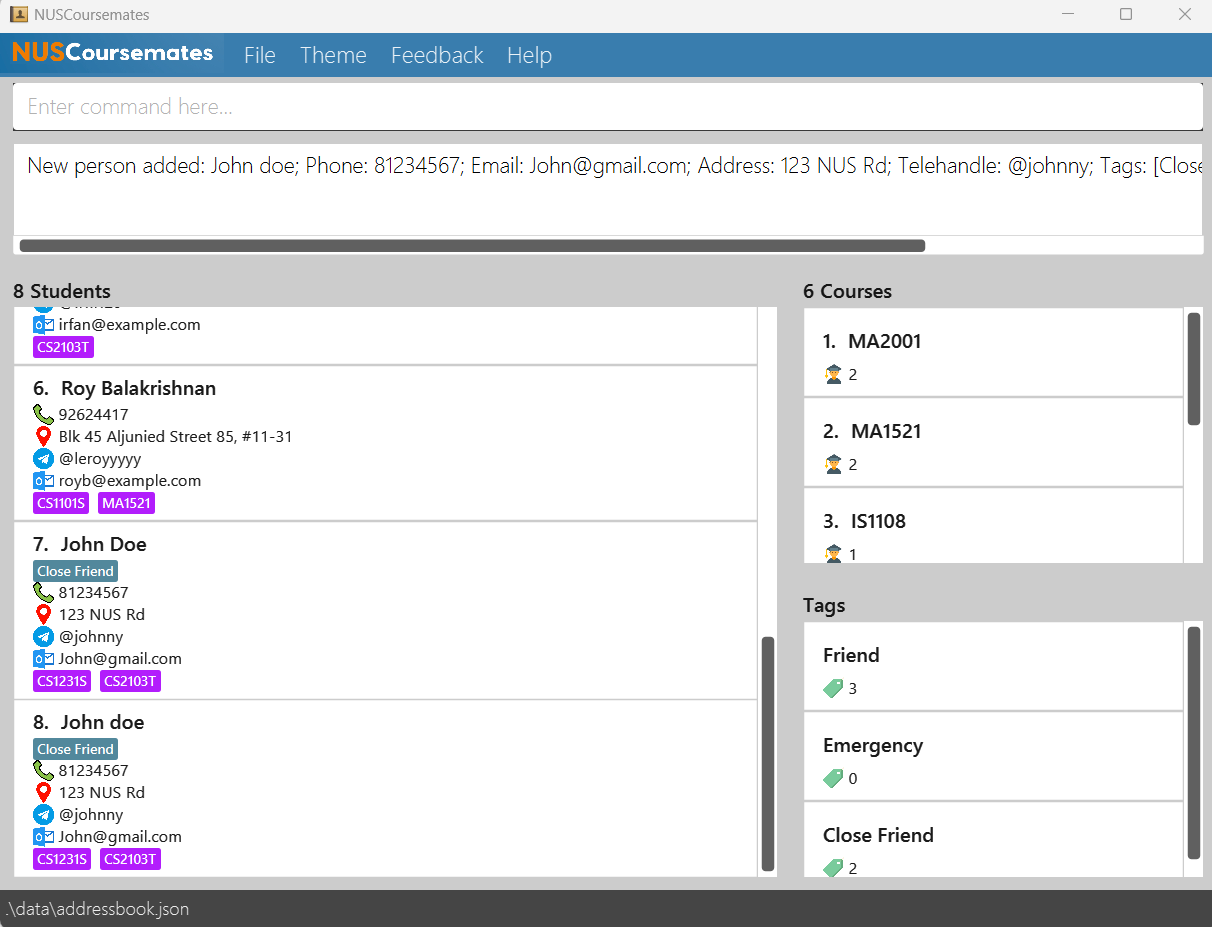Select course 3. IS1108

coord(864,521)
